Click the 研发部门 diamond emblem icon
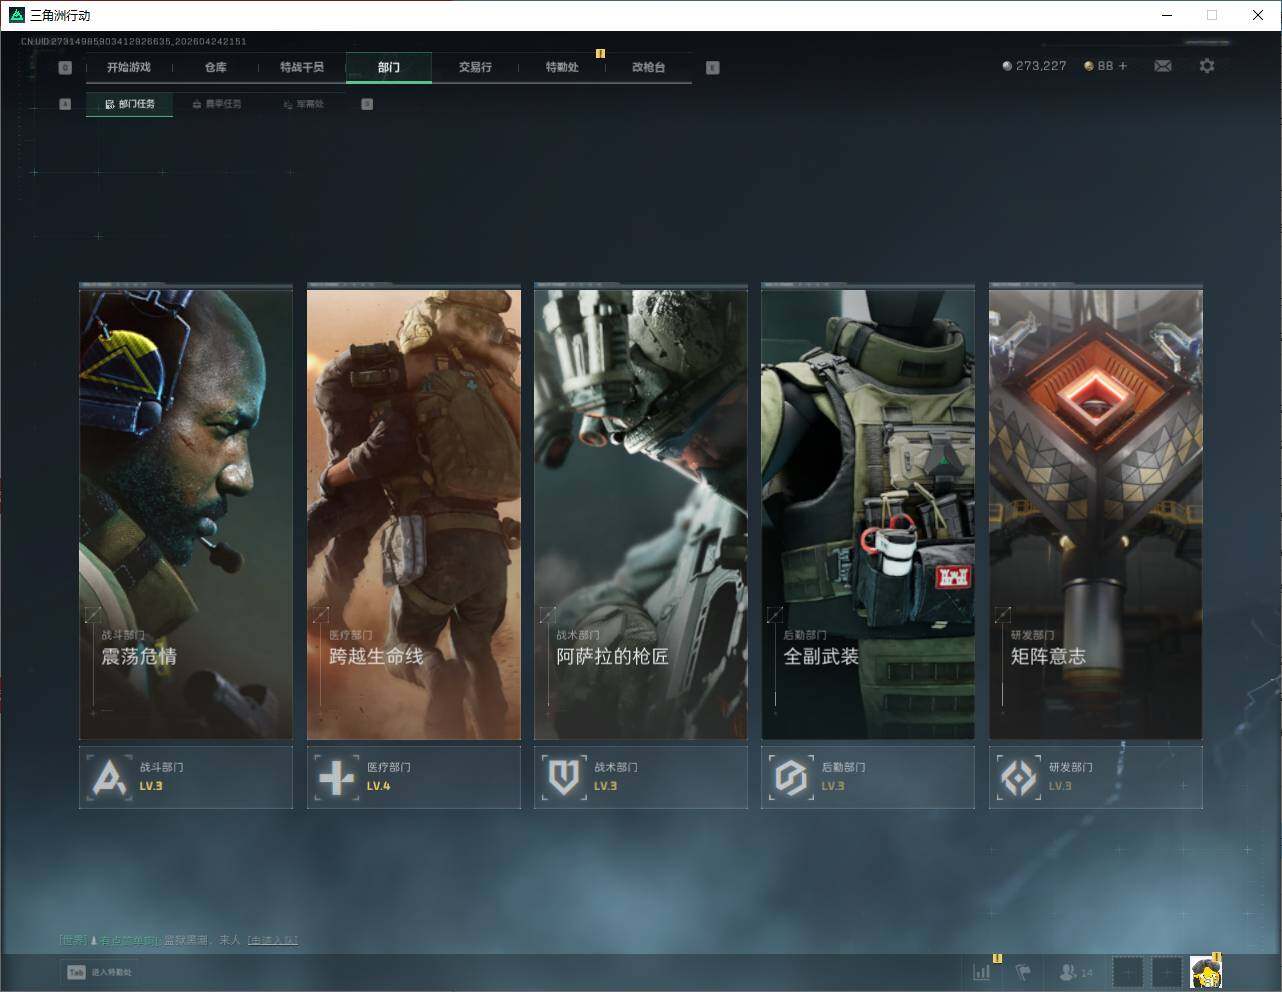The width and height of the screenshot is (1282, 992). pyautogui.click(x=1019, y=777)
